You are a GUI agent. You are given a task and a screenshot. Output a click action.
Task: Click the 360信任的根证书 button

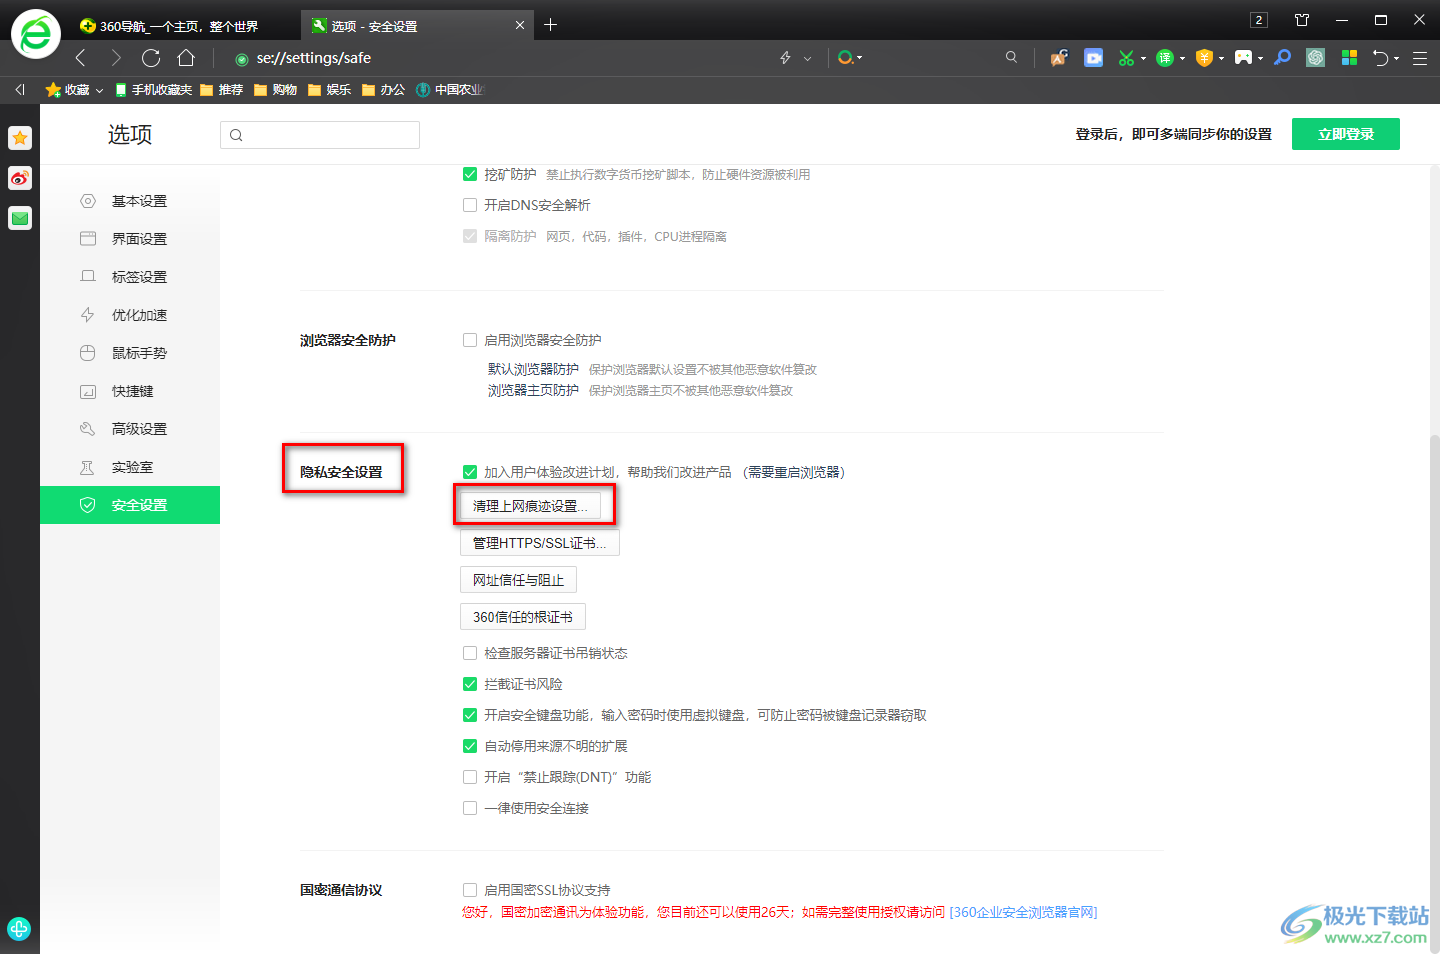pos(523,617)
